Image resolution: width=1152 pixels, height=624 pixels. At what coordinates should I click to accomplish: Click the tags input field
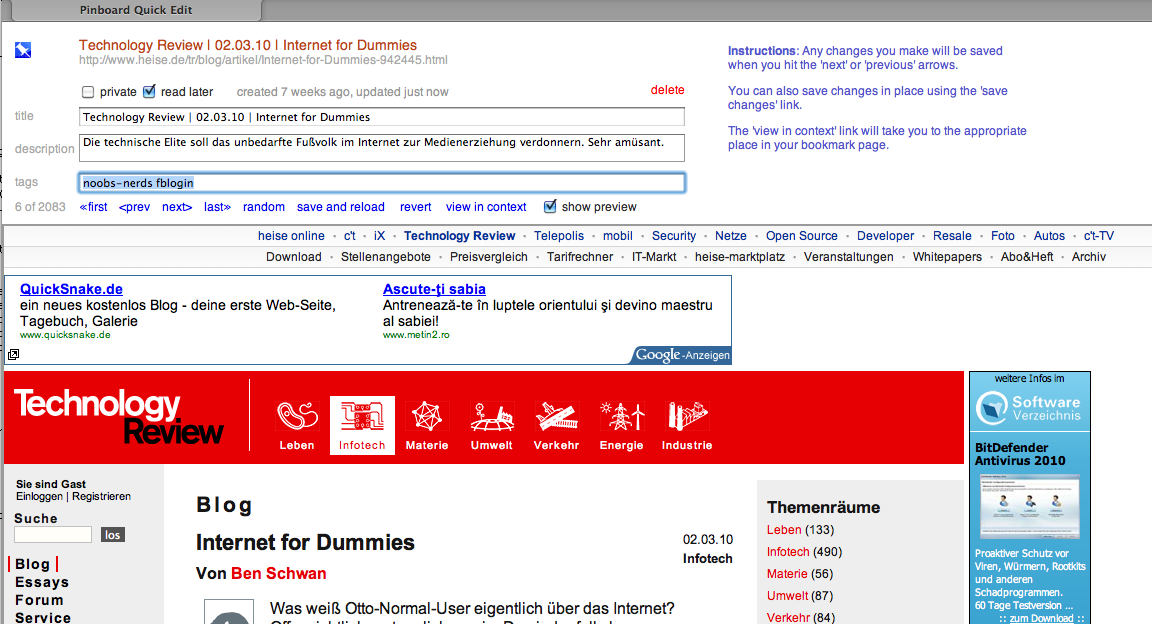pos(381,183)
